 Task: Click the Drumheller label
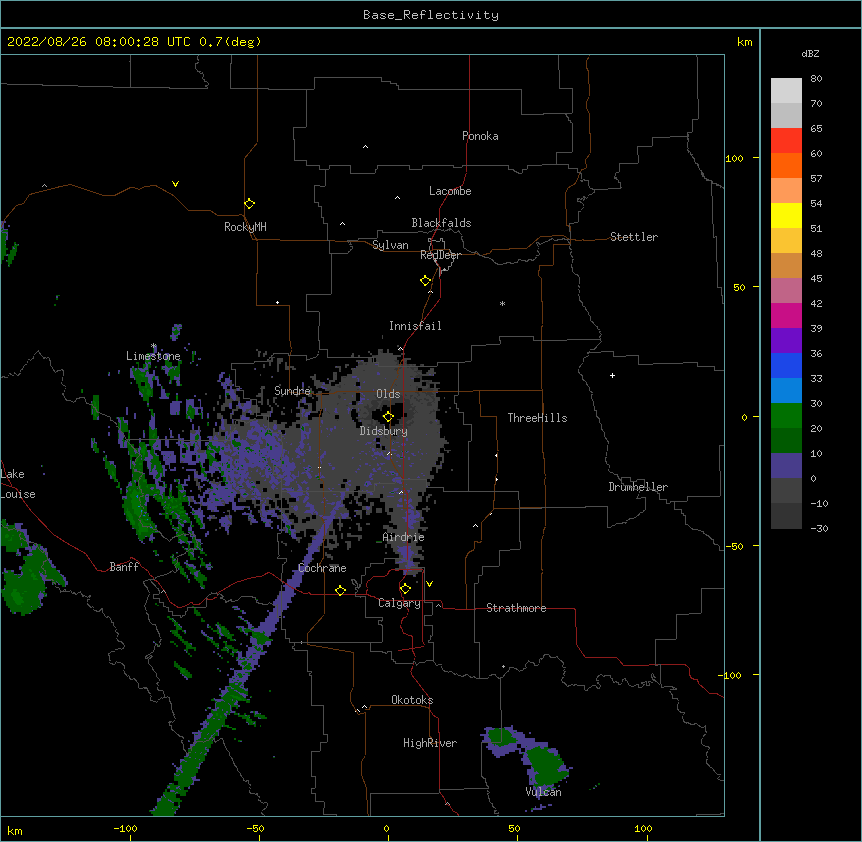(x=638, y=487)
